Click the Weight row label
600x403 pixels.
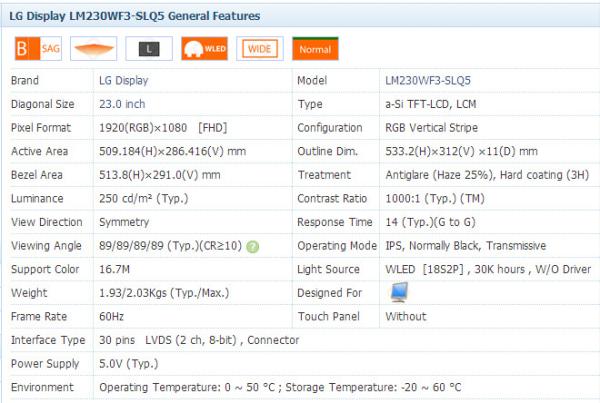click(x=29, y=293)
